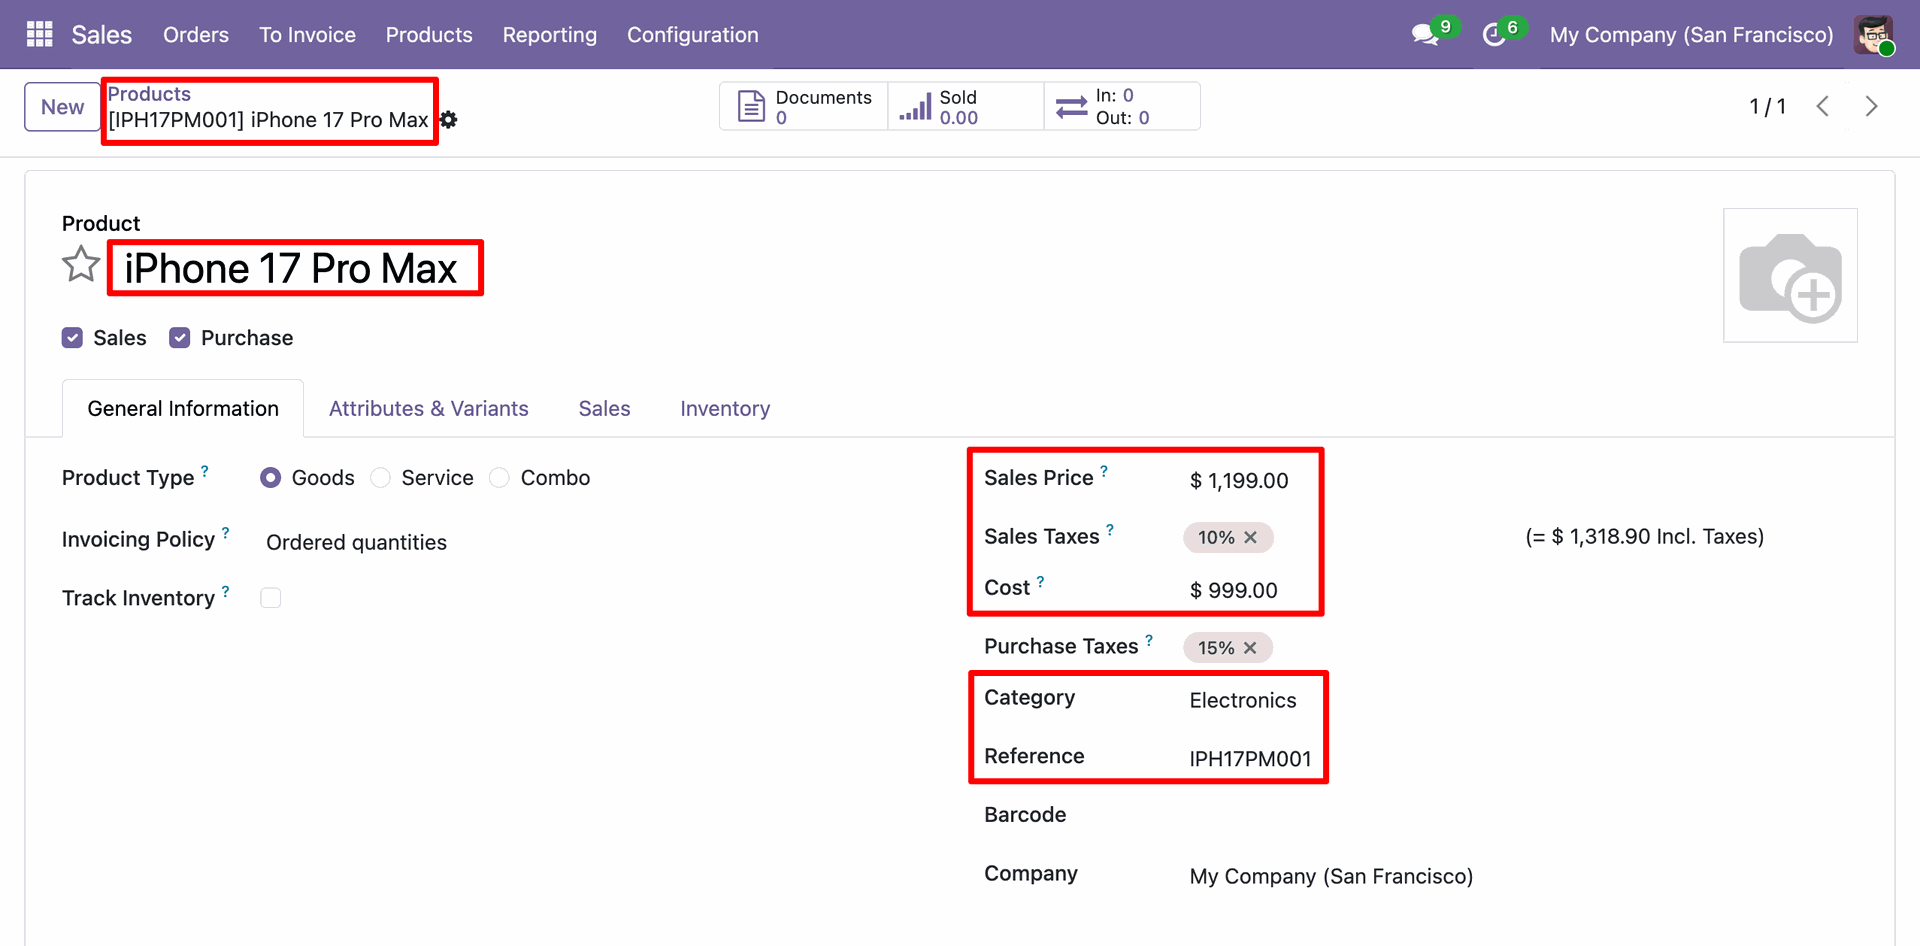Click the user avatar in top bar
This screenshot has height=946, width=1920.
click(x=1874, y=35)
